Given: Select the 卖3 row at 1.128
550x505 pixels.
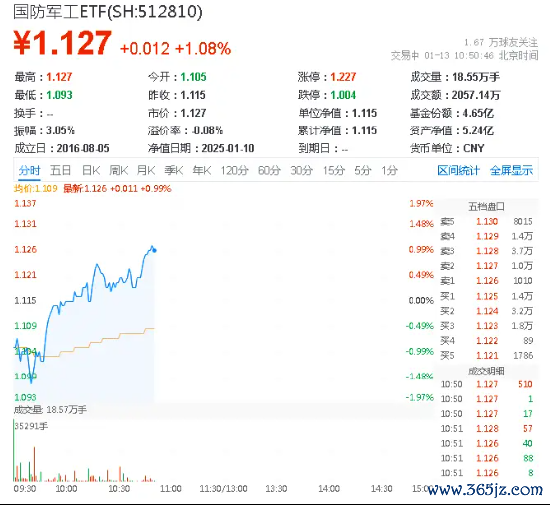Looking at the screenshot, I should tap(487, 251).
